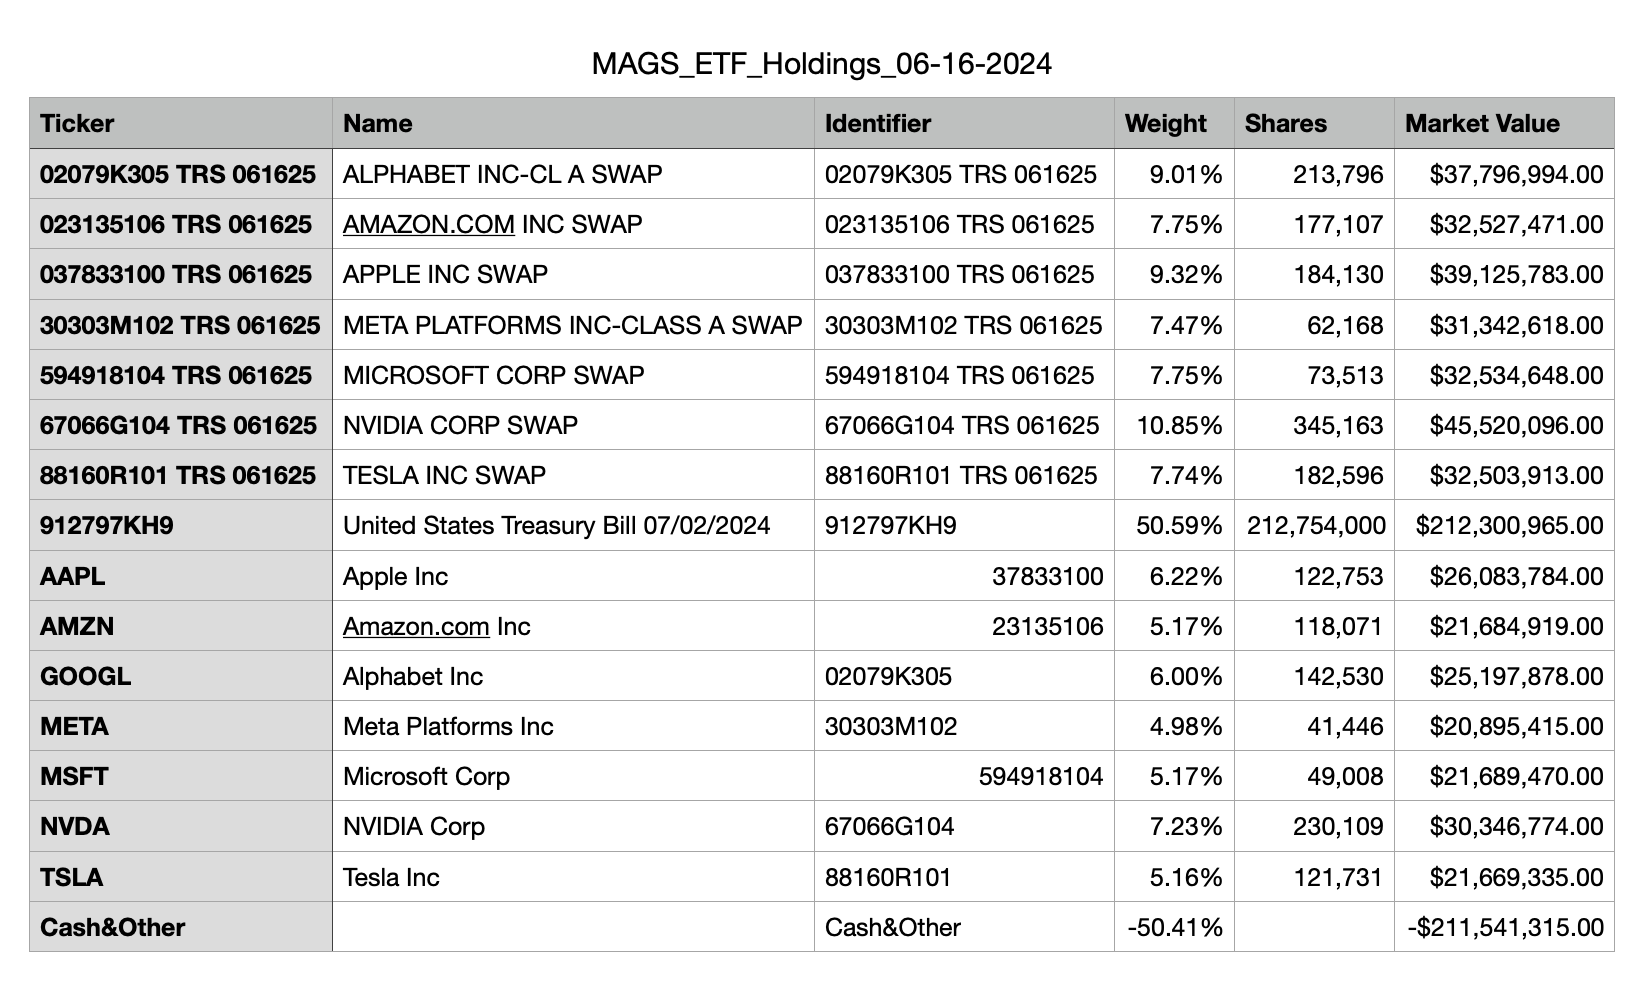The image size is (1638, 988).
Task: Click the $212,300,965.00 market value cell
Action: (x=1504, y=525)
